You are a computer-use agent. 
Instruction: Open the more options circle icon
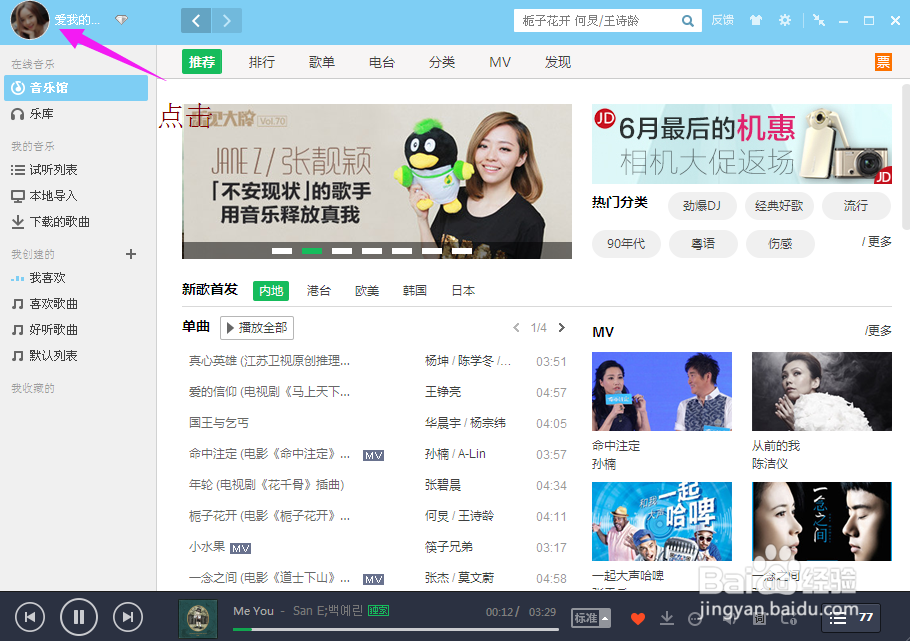[x=695, y=620]
